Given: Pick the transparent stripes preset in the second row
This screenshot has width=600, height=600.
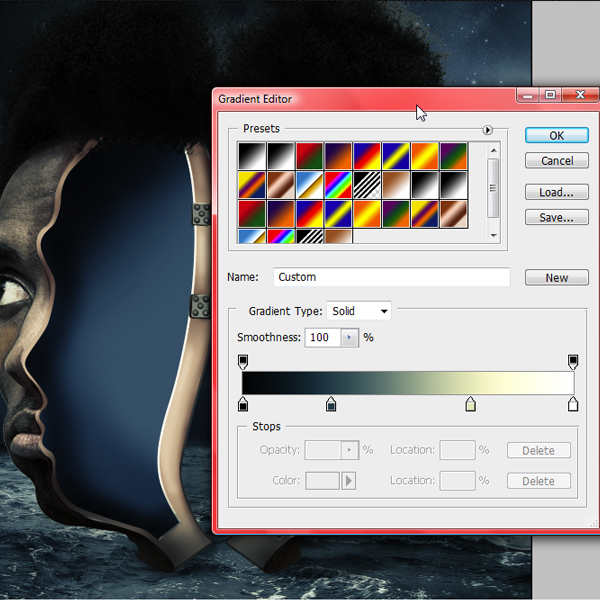Looking at the screenshot, I should tap(367, 185).
